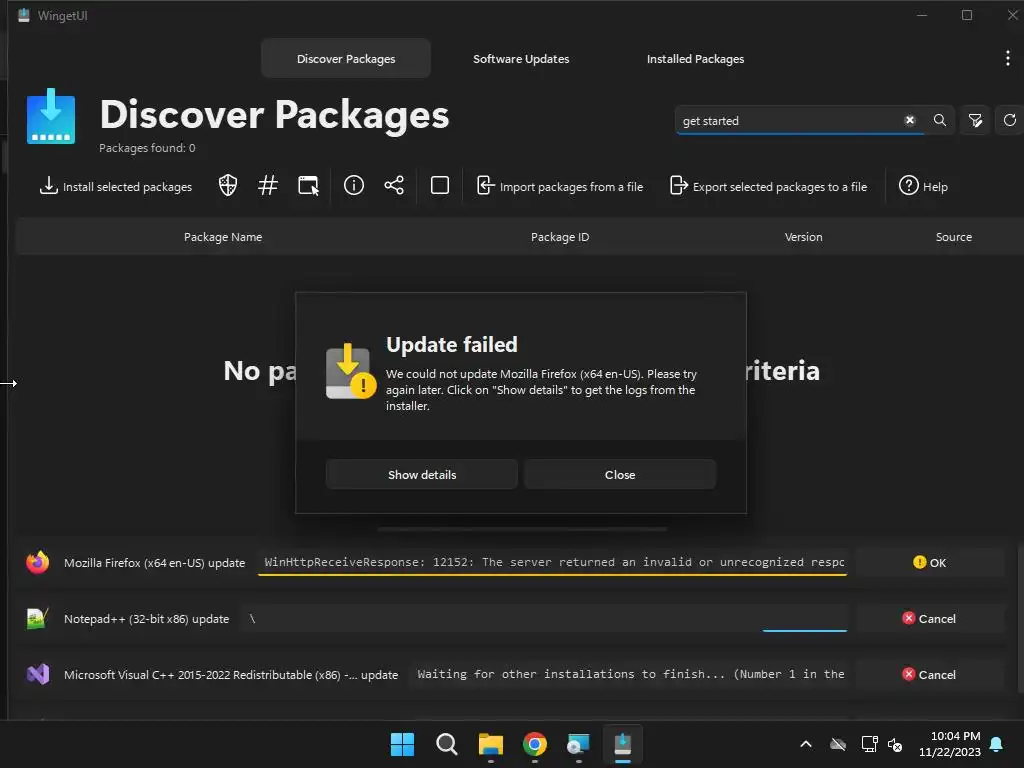
Task: Reload packages with refresh icon
Action: (1010, 120)
